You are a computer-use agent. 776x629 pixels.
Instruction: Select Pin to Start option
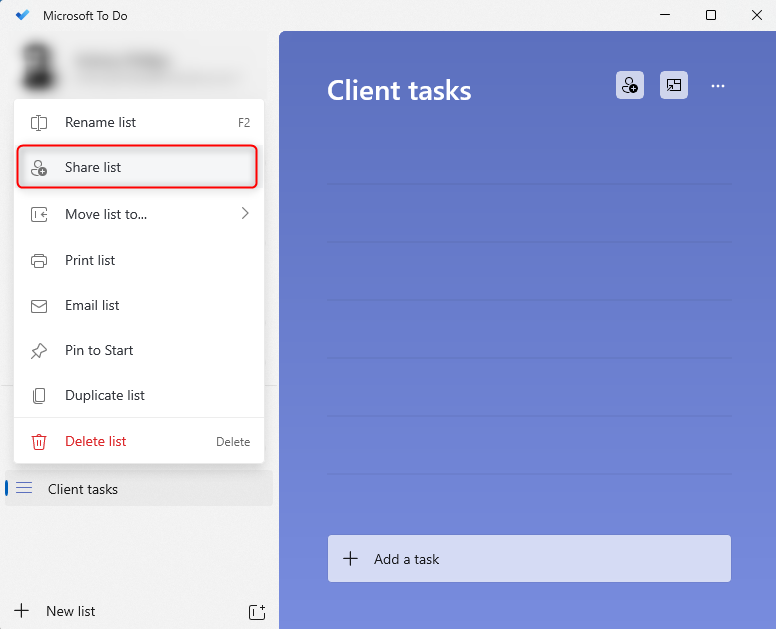pos(99,350)
